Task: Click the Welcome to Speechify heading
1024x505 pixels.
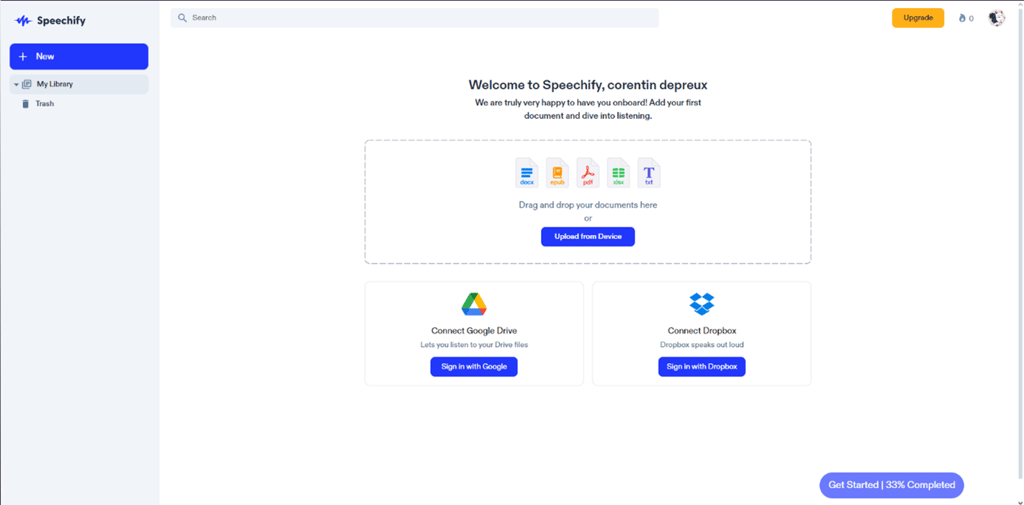Action: pos(588,85)
